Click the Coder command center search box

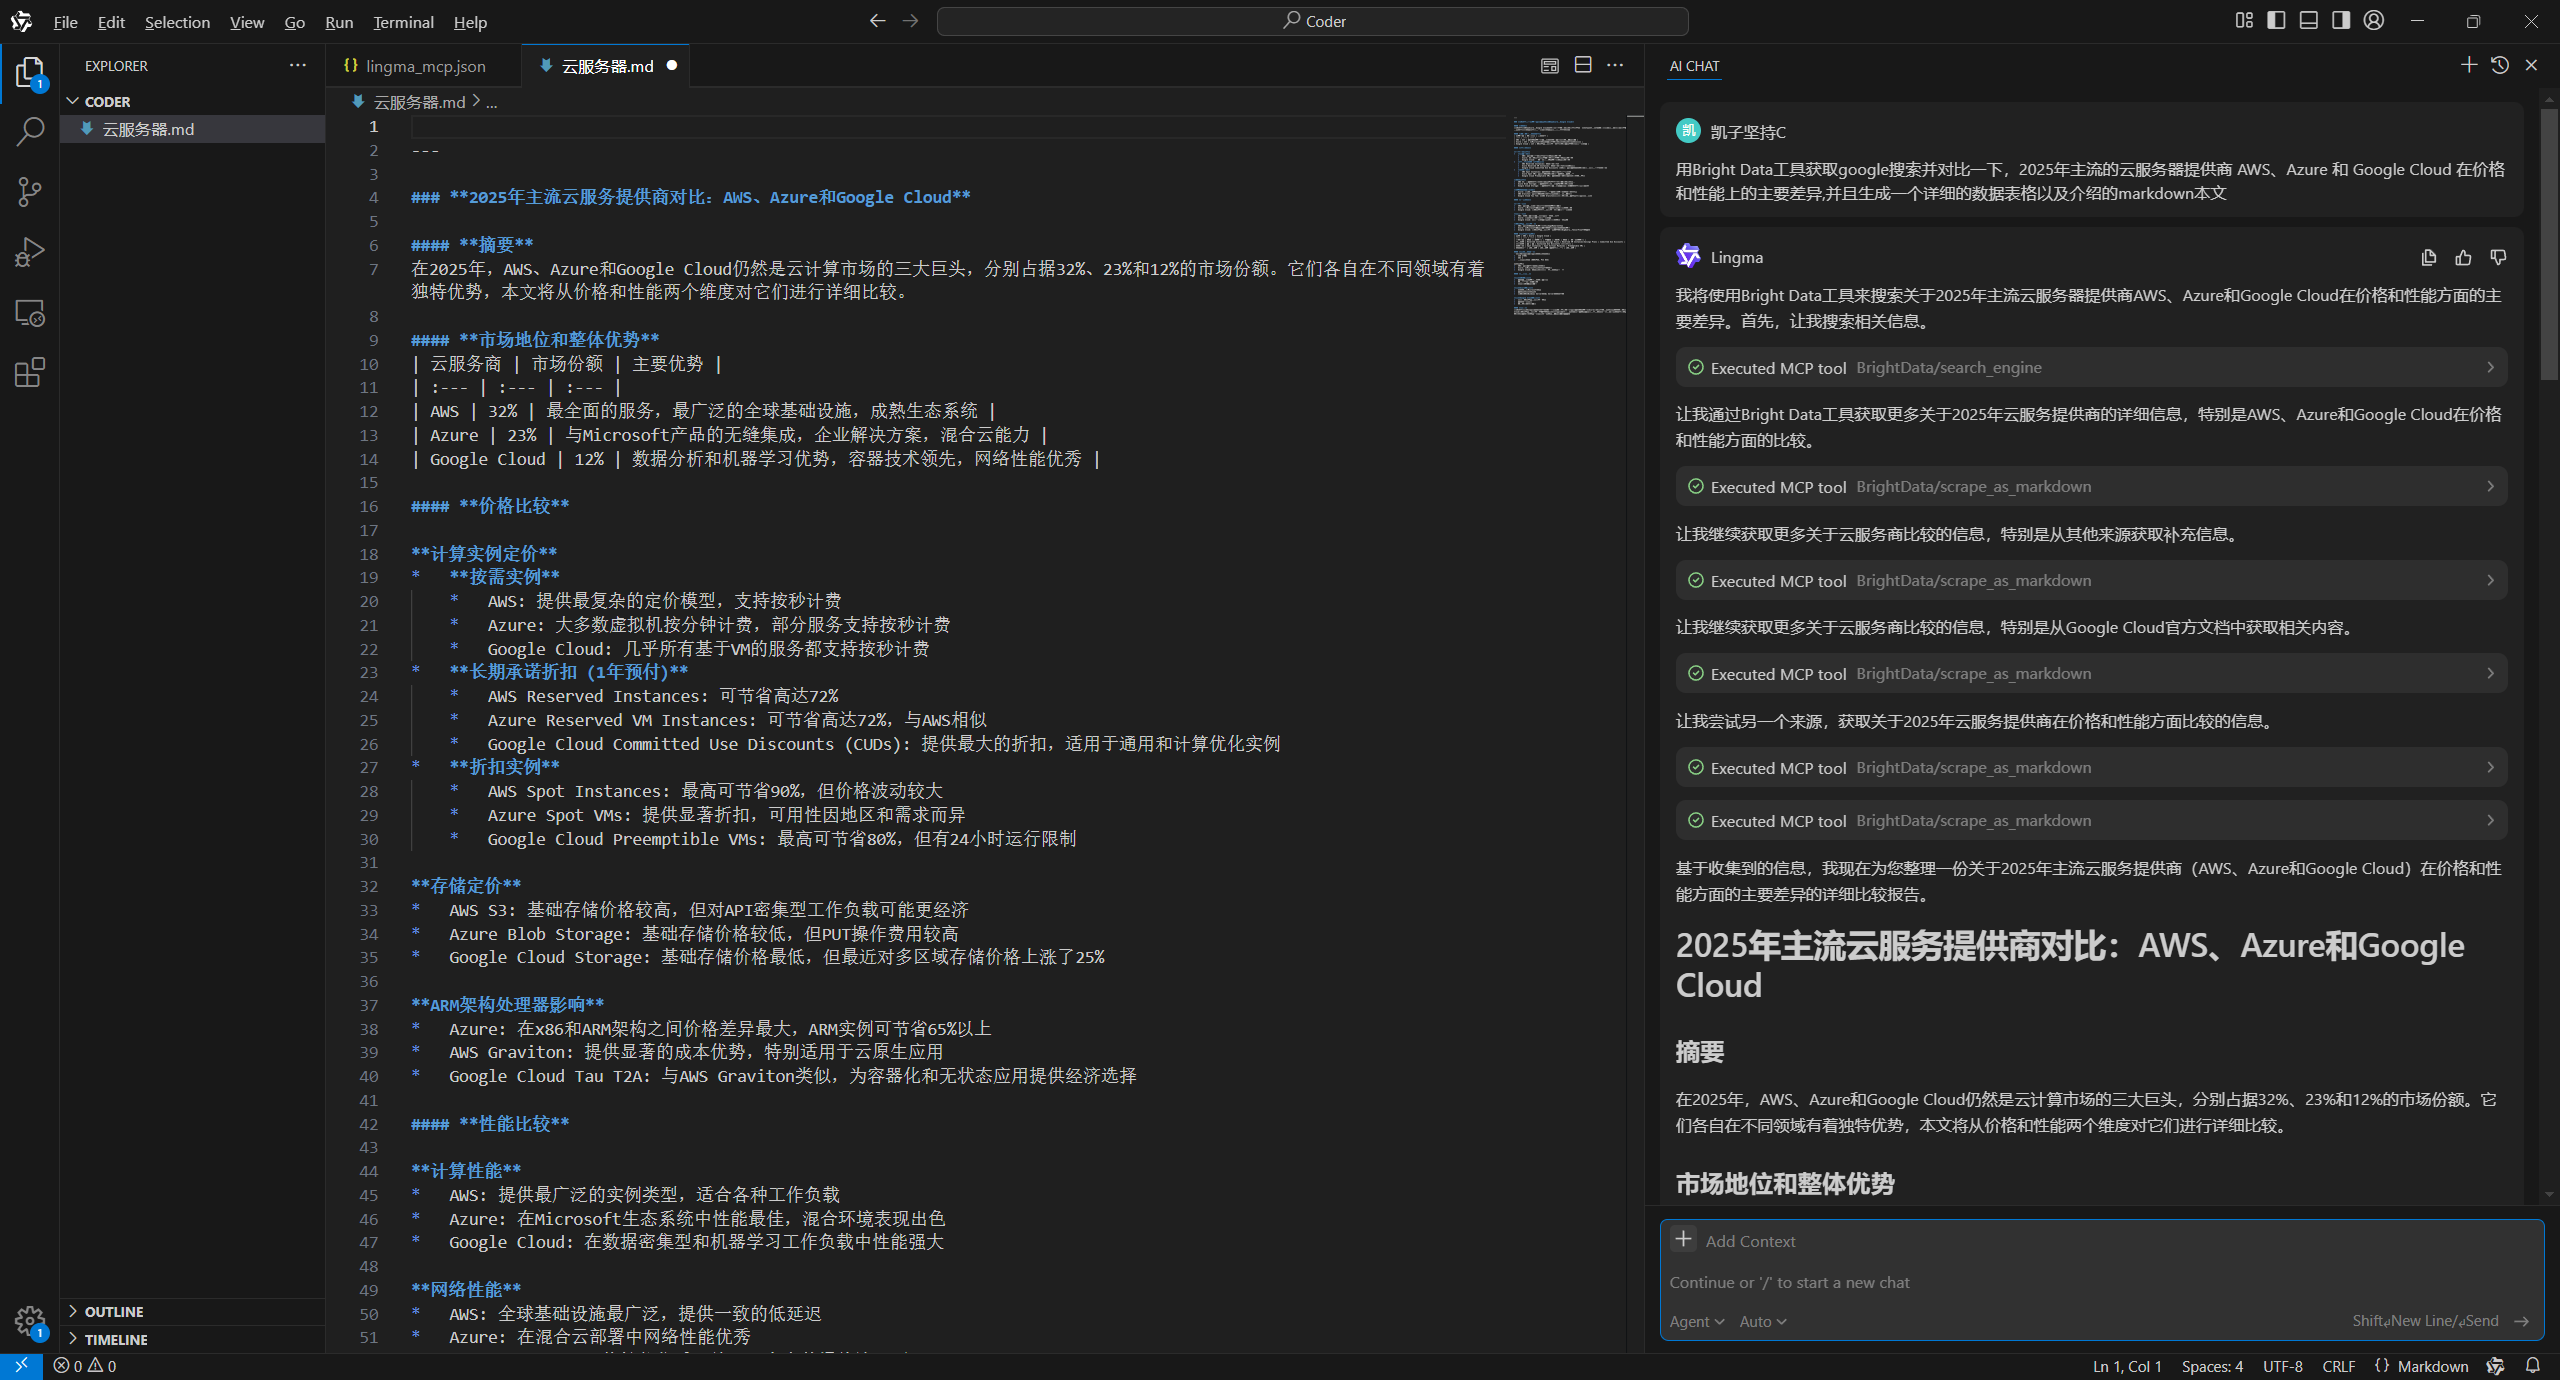(x=1312, y=21)
